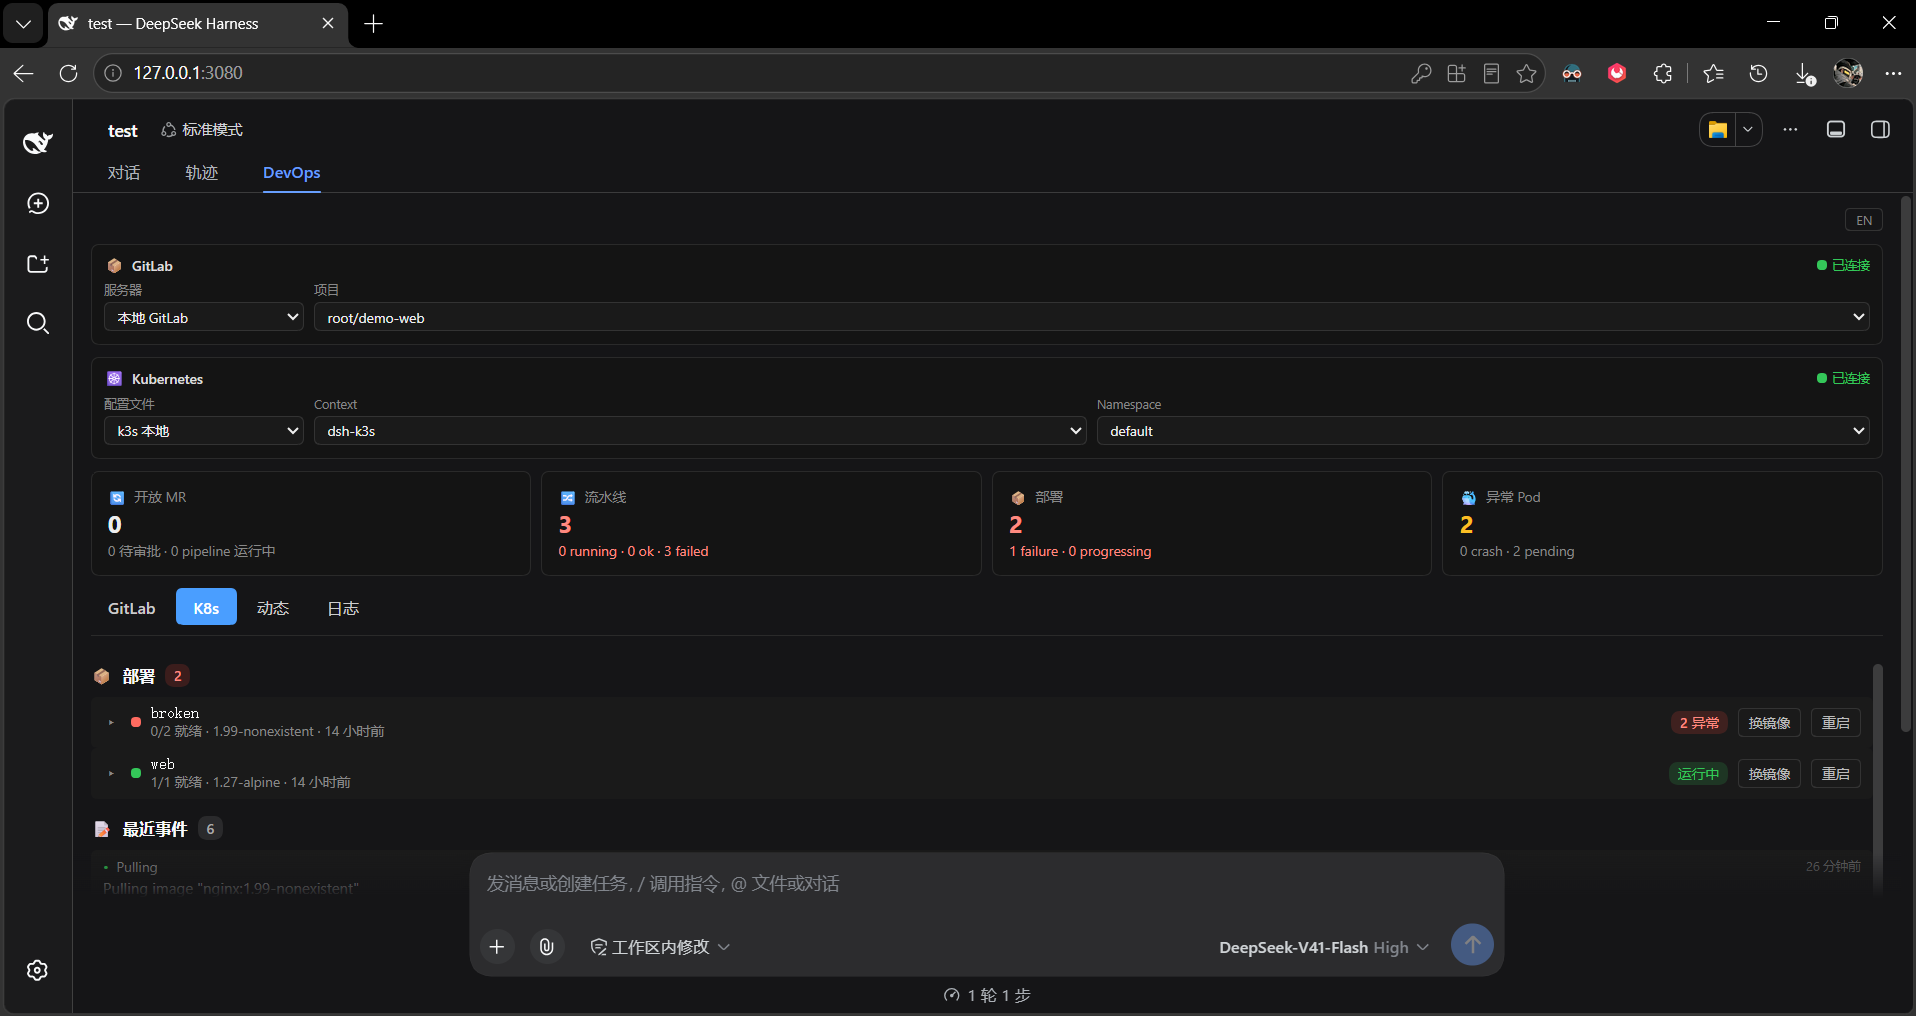This screenshot has width=1916, height=1016.
Task: Switch language with the EN button
Action: pos(1864,220)
